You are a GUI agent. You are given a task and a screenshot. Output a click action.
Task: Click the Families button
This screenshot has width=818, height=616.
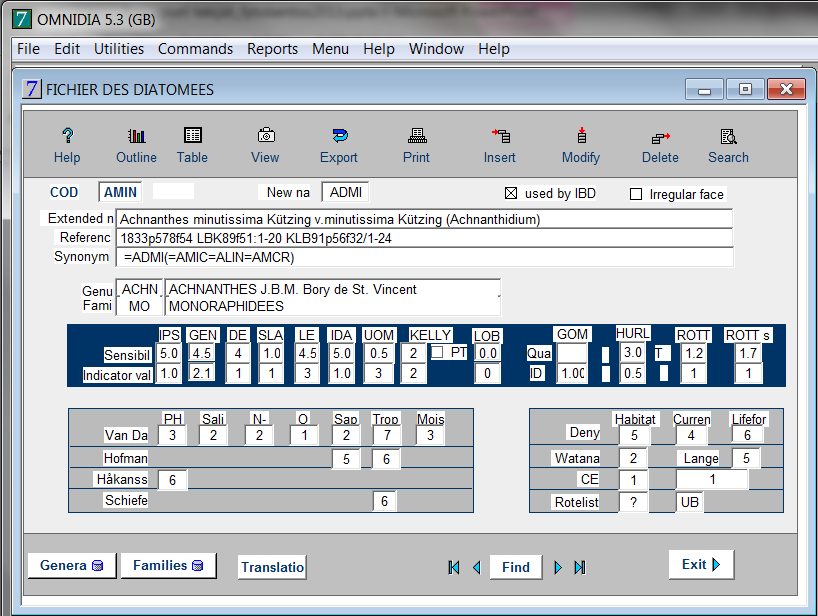[x=169, y=565]
